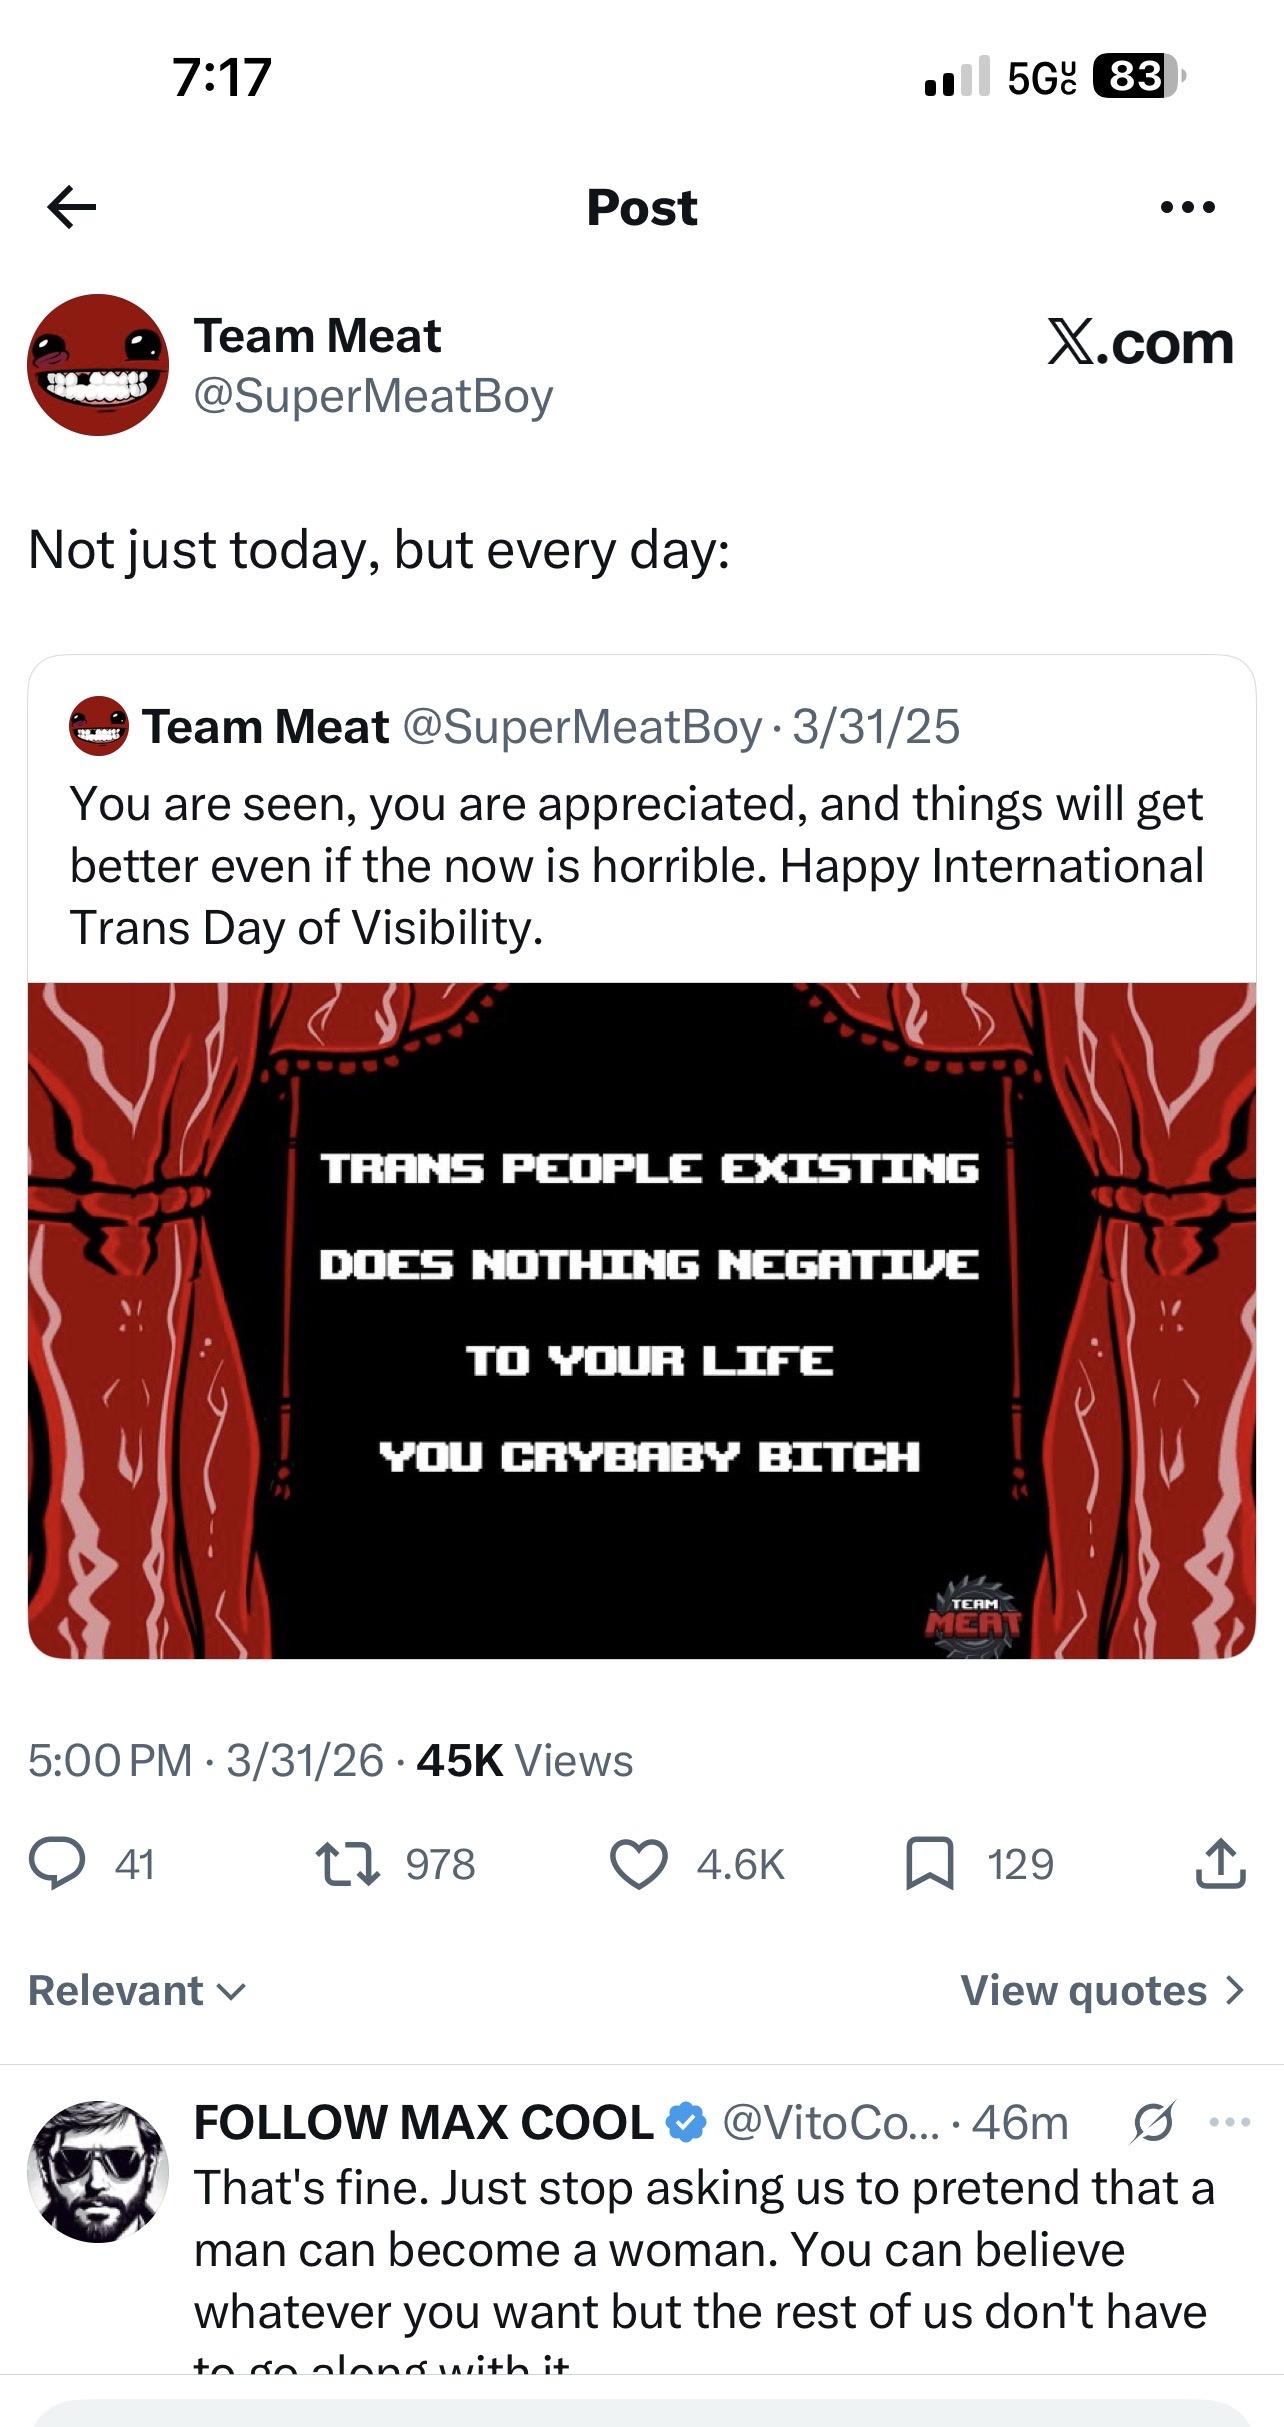Tap the slashed-circle icon on reply
Image resolution: width=1284 pixels, height=2427 pixels.
(1152, 2122)
